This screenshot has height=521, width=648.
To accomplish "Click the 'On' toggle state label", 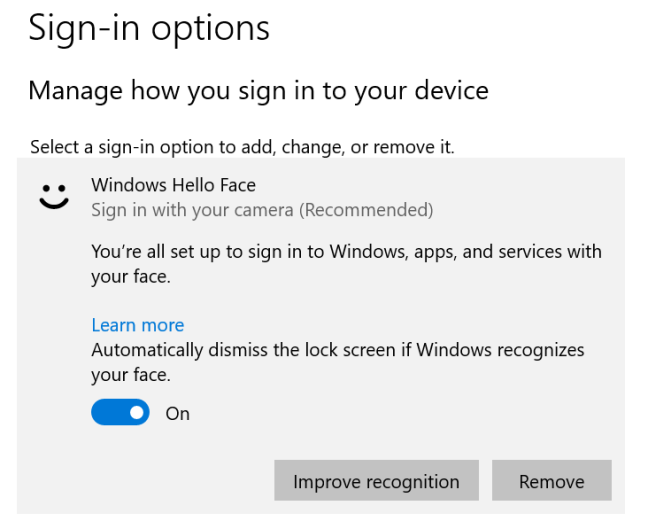I will tap(178, 414).
